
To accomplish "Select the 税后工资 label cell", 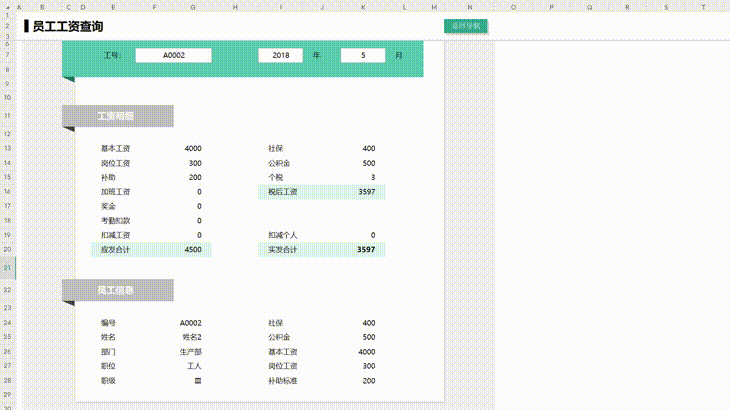I will 283,192.
